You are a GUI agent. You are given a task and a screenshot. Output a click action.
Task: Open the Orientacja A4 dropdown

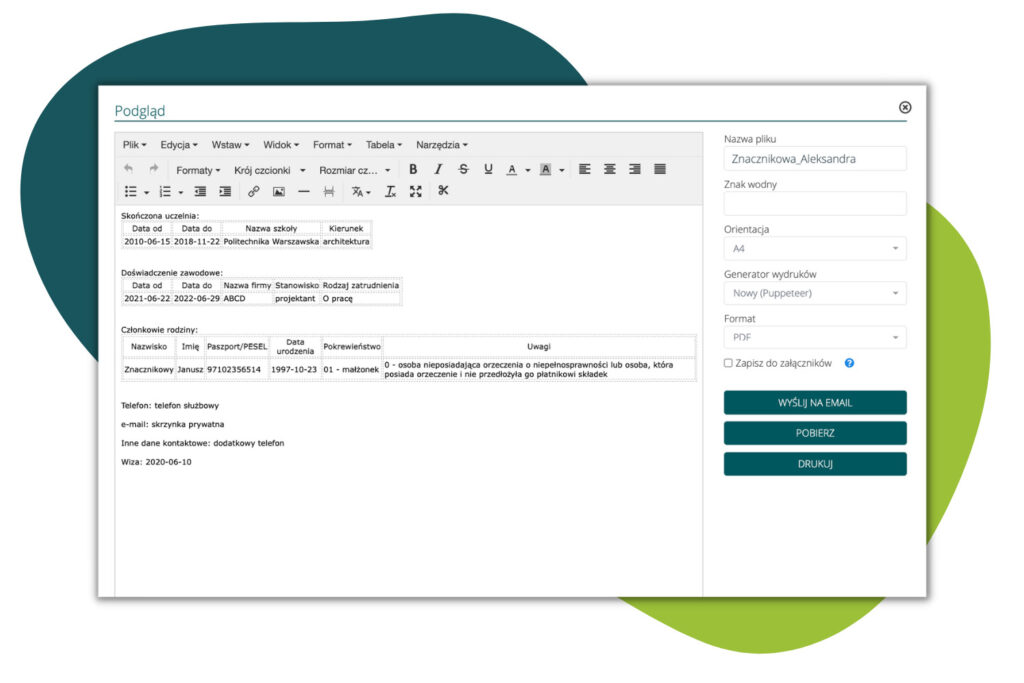pos(815,248)
